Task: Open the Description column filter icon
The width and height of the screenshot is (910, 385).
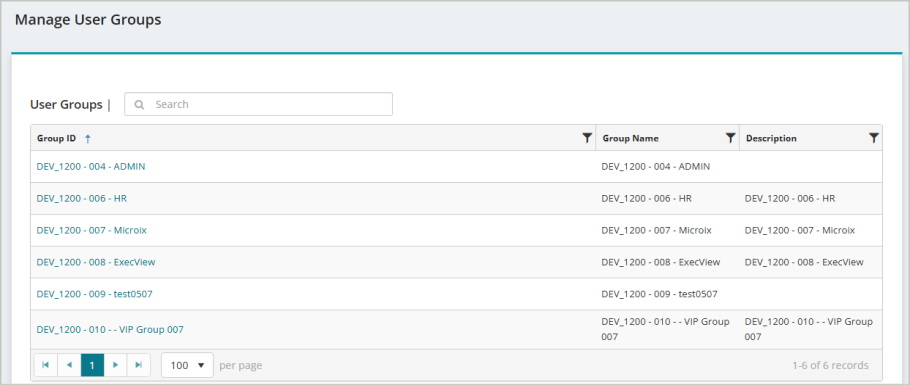Action: 873,138
